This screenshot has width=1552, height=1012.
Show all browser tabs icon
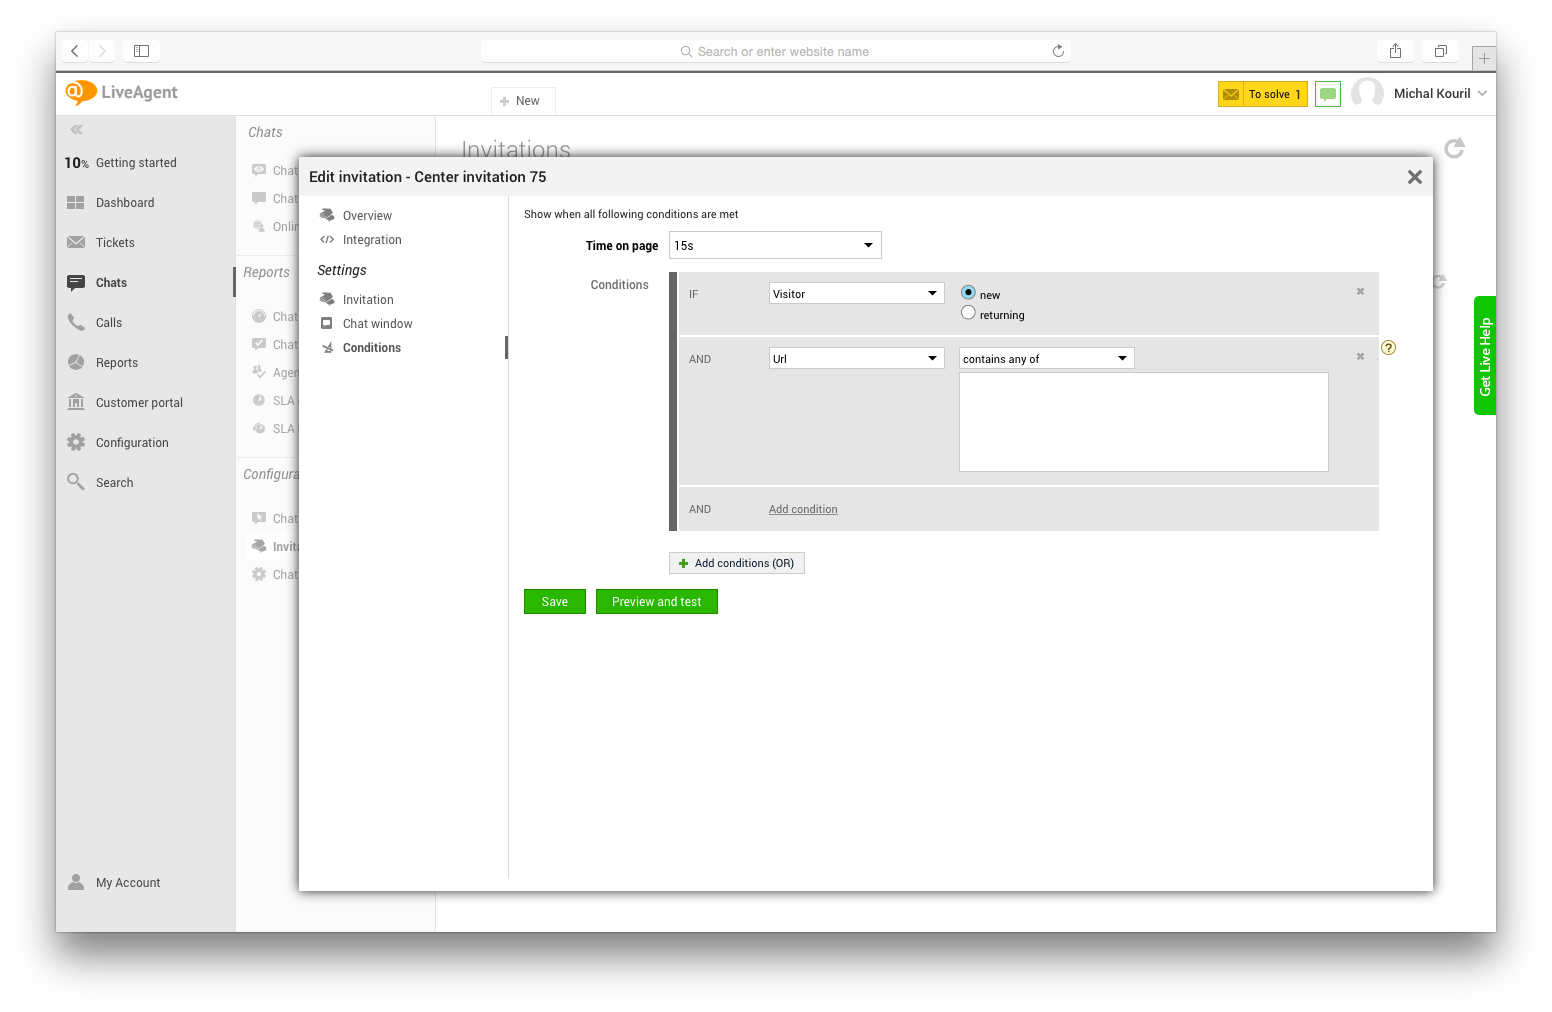[x=1441, y=51]
